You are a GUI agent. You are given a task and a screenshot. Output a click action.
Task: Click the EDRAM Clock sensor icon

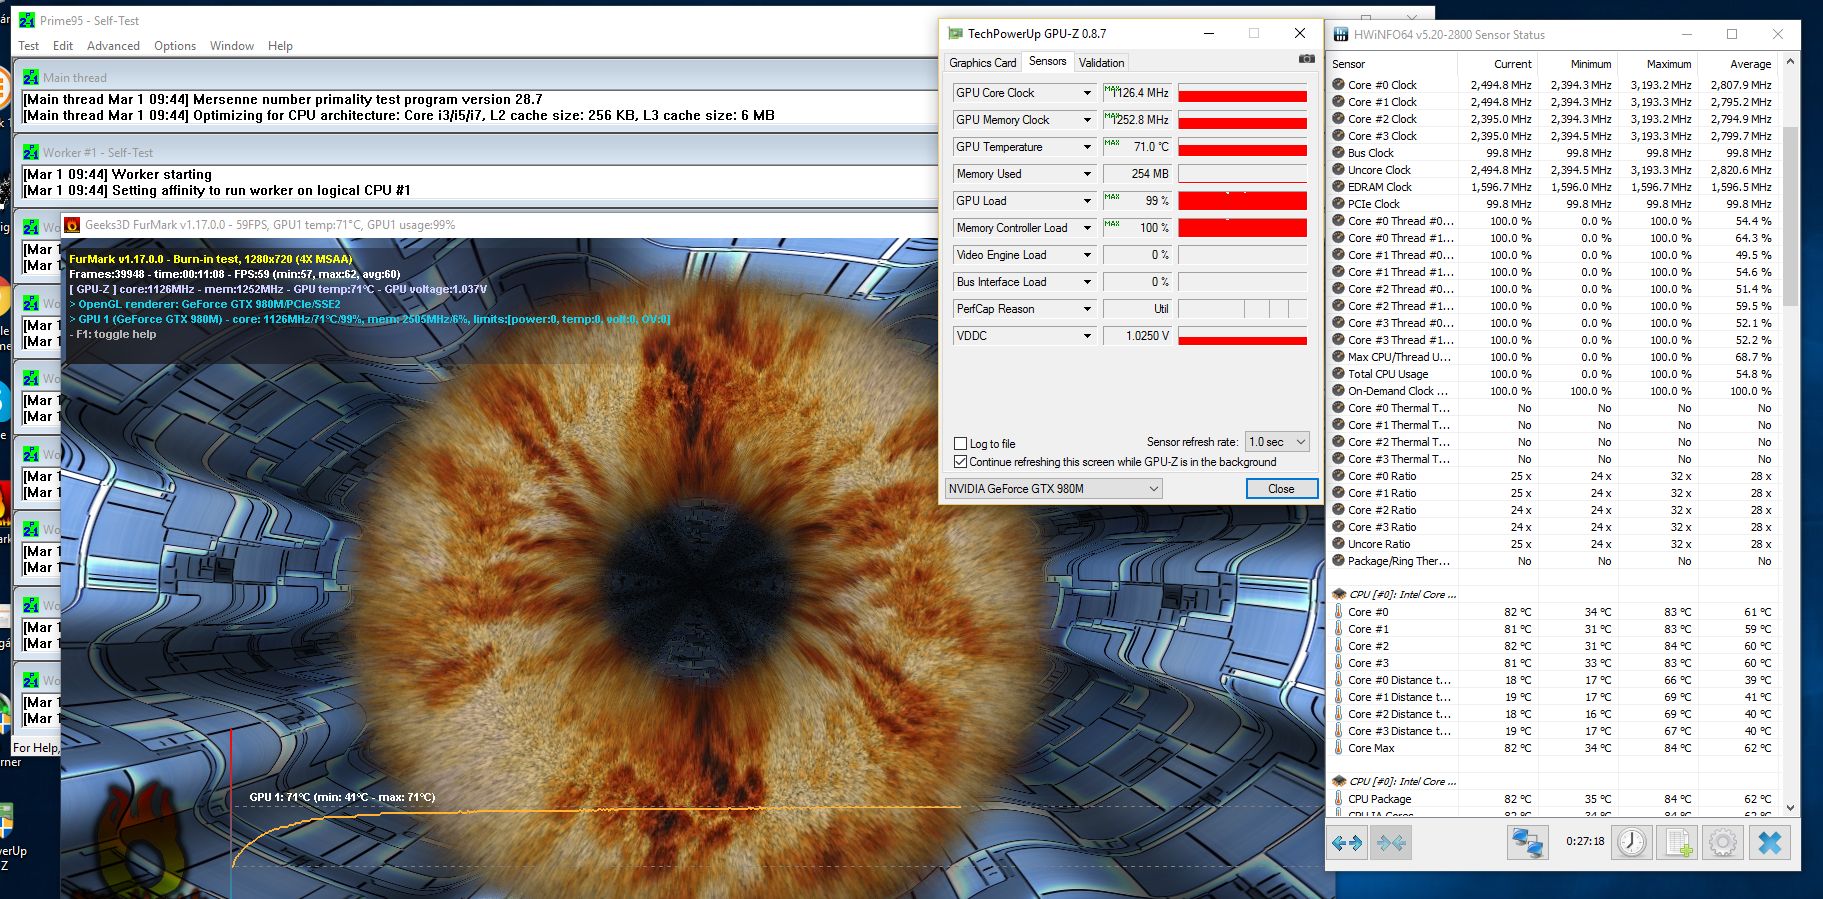pos(1338,187)
